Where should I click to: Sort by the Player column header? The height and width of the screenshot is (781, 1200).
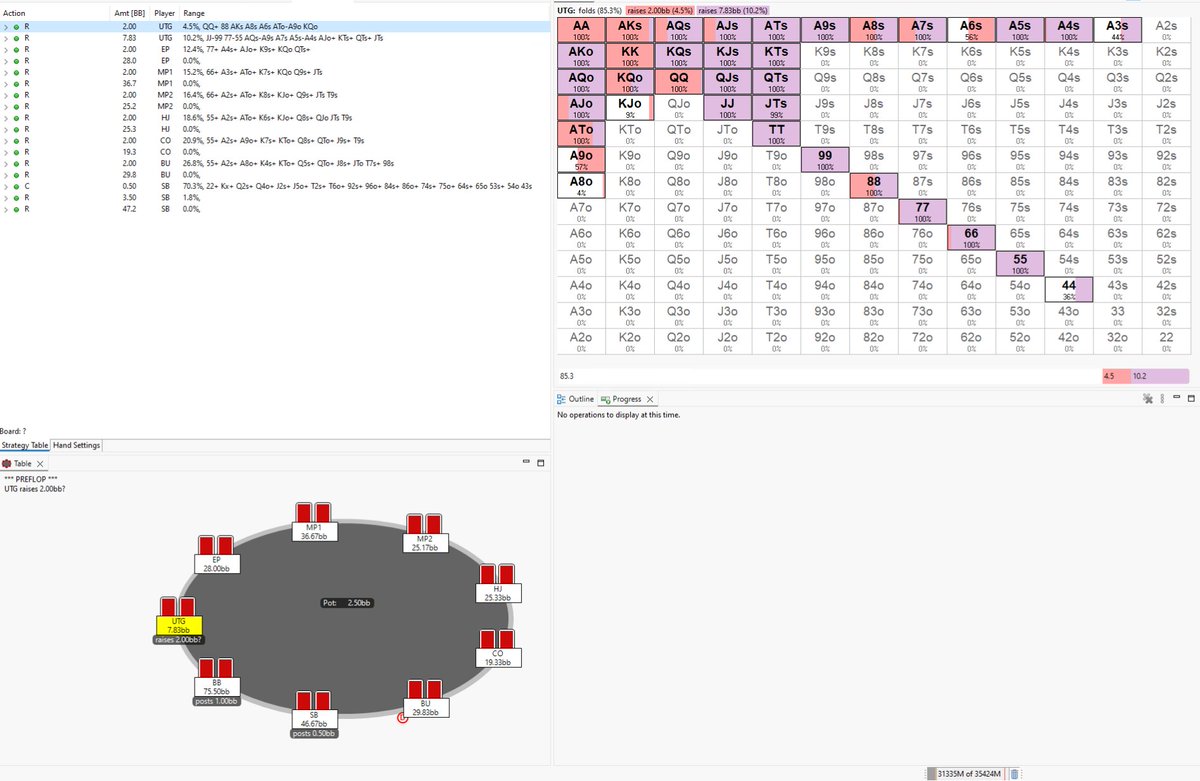(x=165, y=13)
